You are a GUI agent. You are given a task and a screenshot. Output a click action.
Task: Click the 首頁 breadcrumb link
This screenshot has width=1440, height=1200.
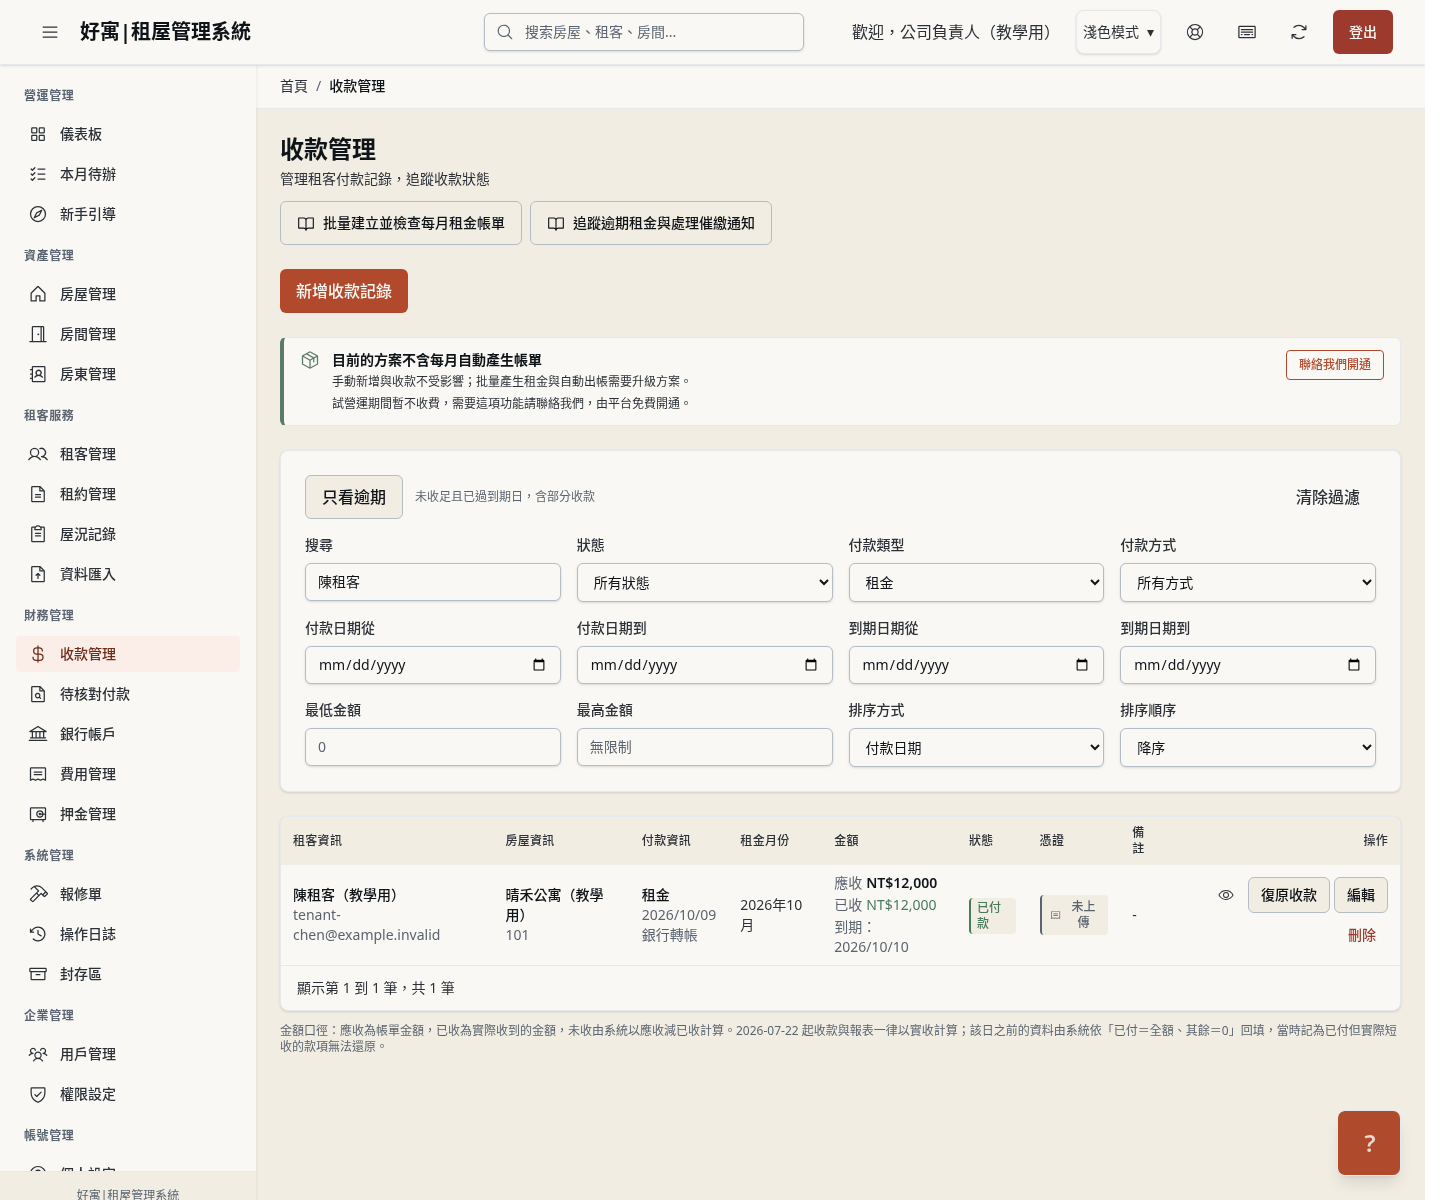click(x=294, y=86)
